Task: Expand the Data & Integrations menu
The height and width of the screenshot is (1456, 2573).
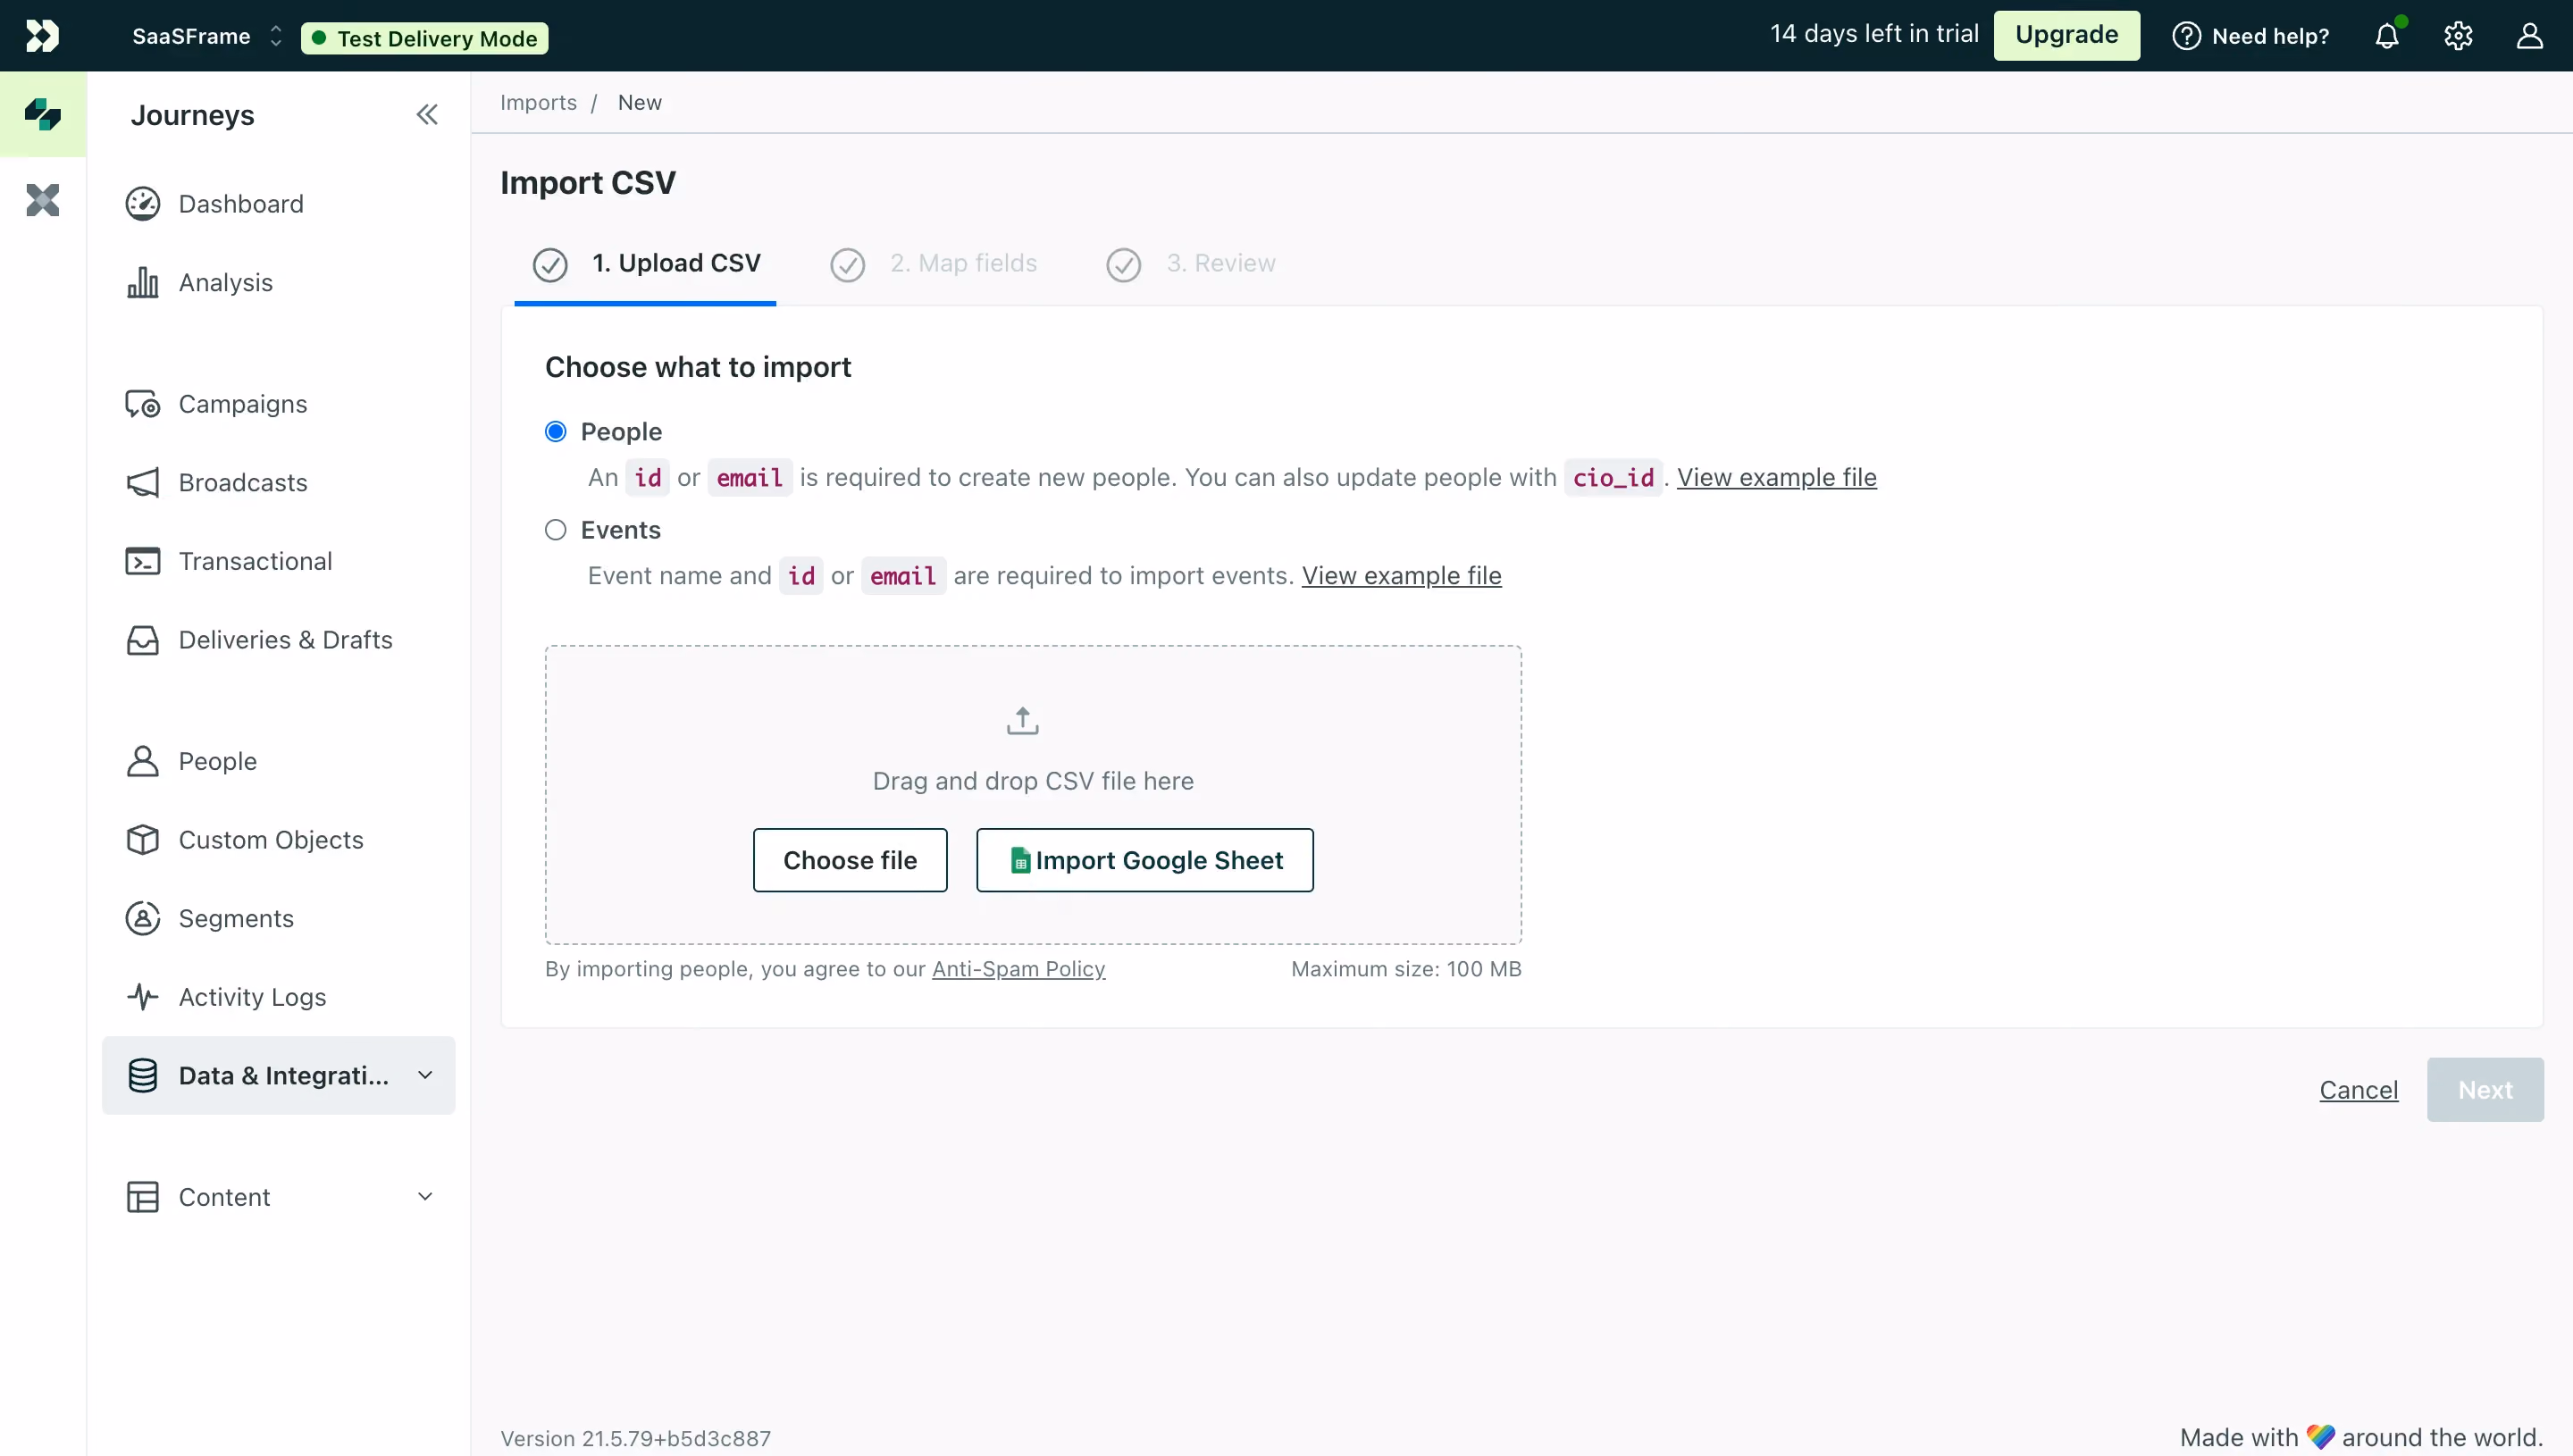Action: coord(278,1075)
